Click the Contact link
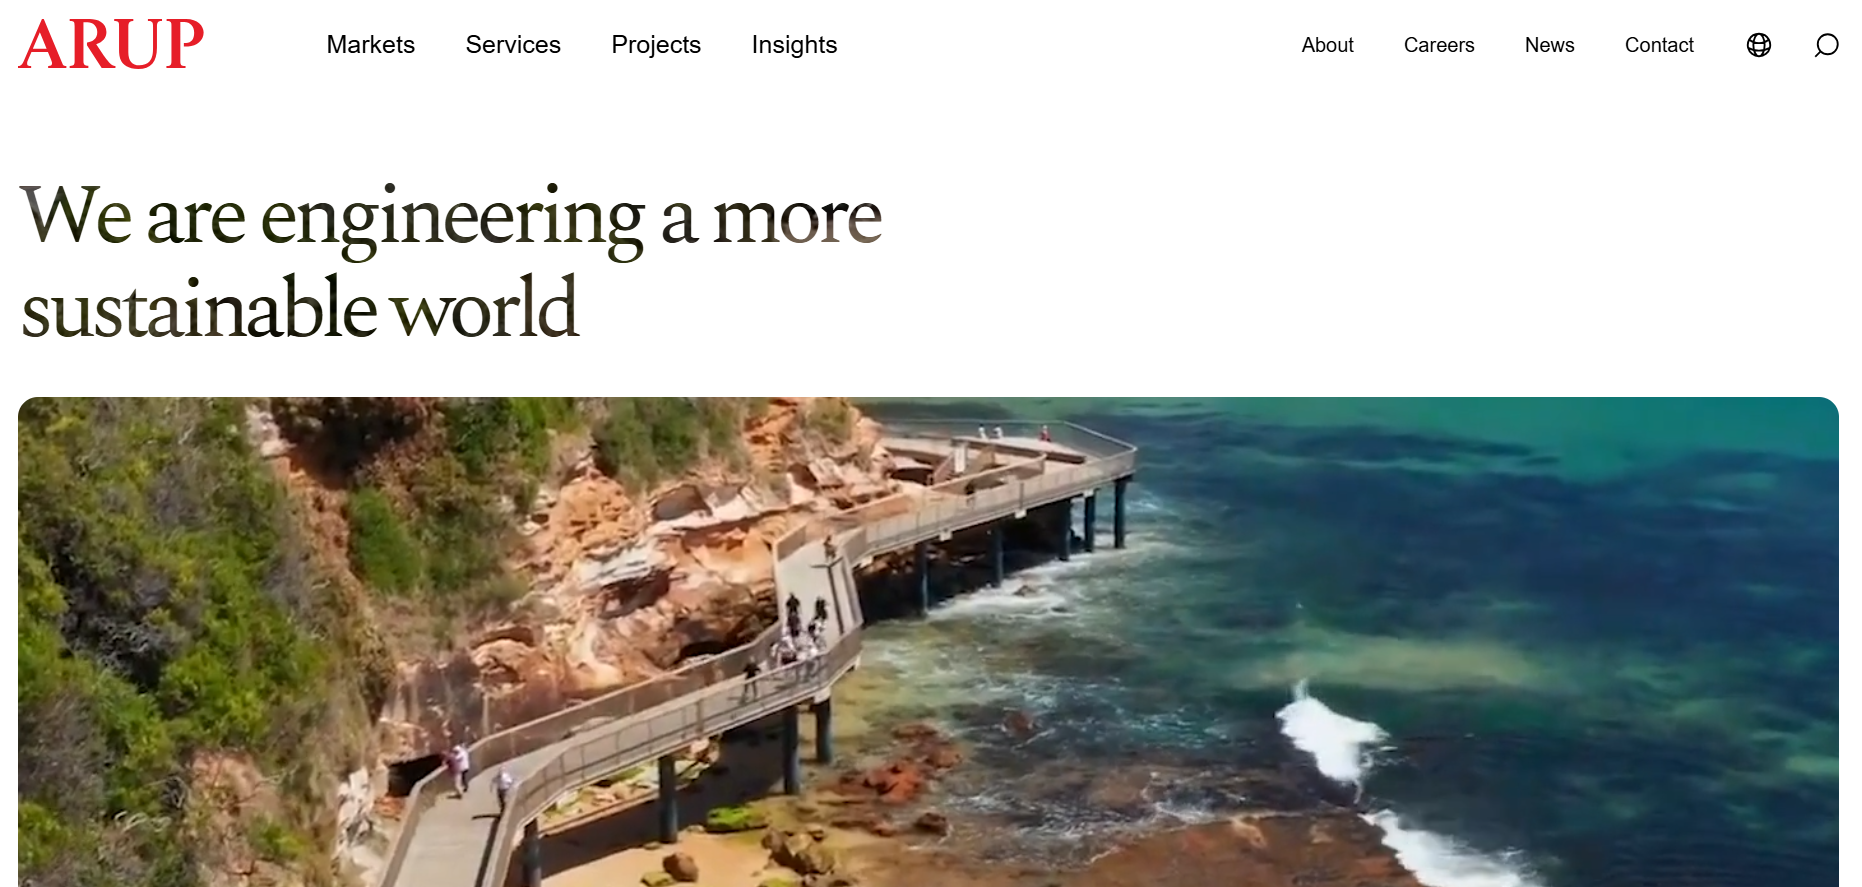The width and height of the screenshot is (1862, 887). click(x=1659, y=45)
